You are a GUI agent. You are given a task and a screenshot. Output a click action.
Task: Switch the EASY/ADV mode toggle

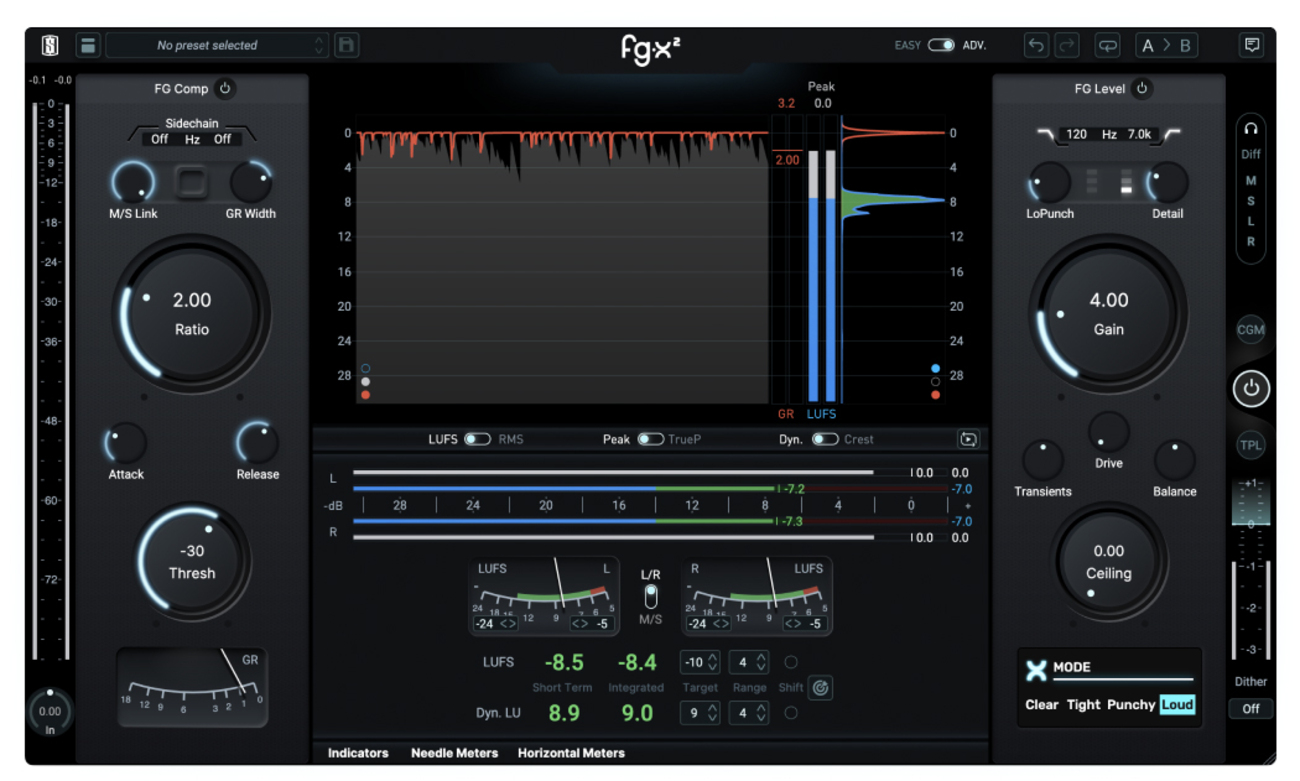(x=940, y=45)
